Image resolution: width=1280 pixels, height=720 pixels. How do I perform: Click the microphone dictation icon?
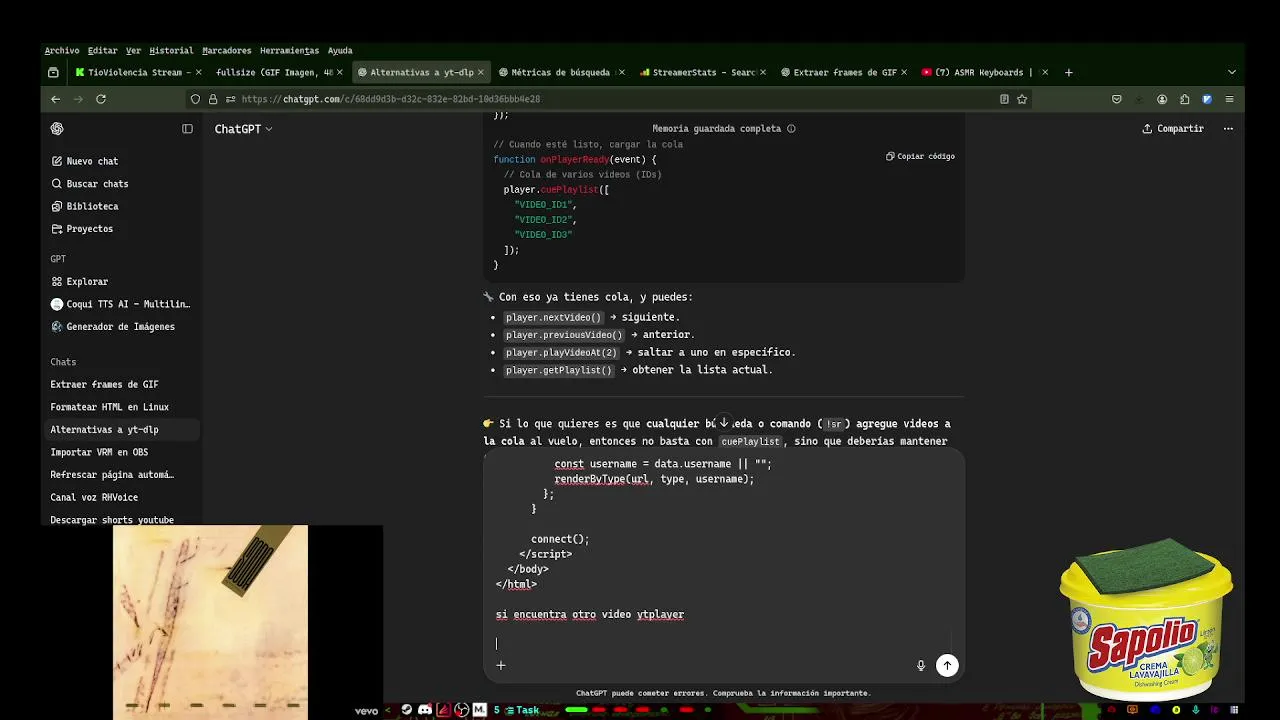click(921, 666)
